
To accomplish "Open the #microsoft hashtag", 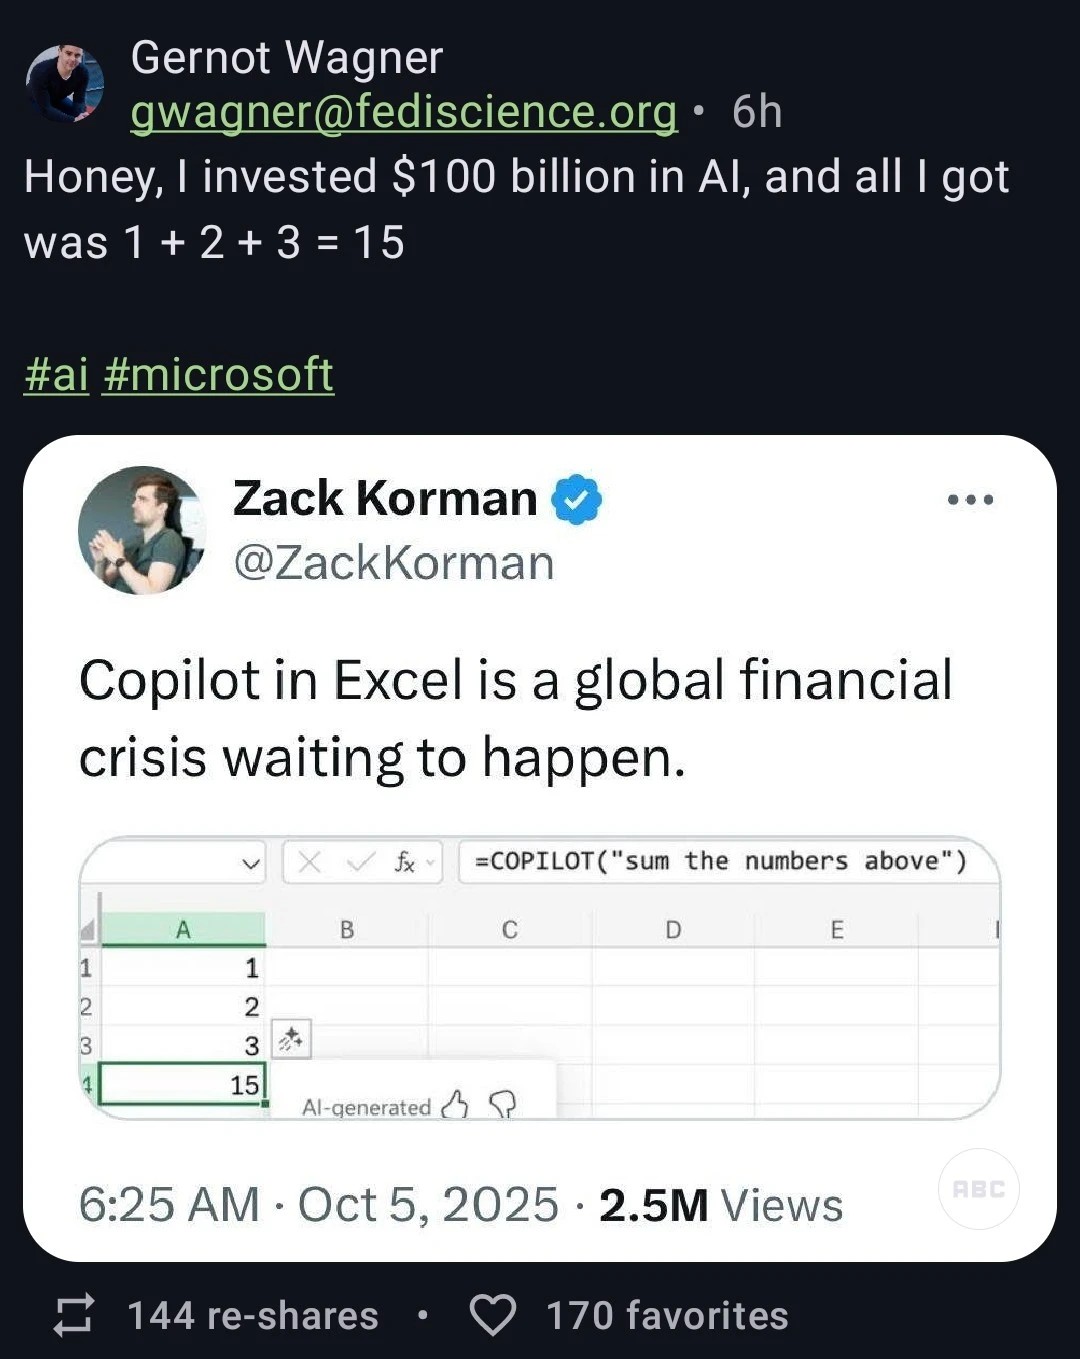I will tap(218, 375).
